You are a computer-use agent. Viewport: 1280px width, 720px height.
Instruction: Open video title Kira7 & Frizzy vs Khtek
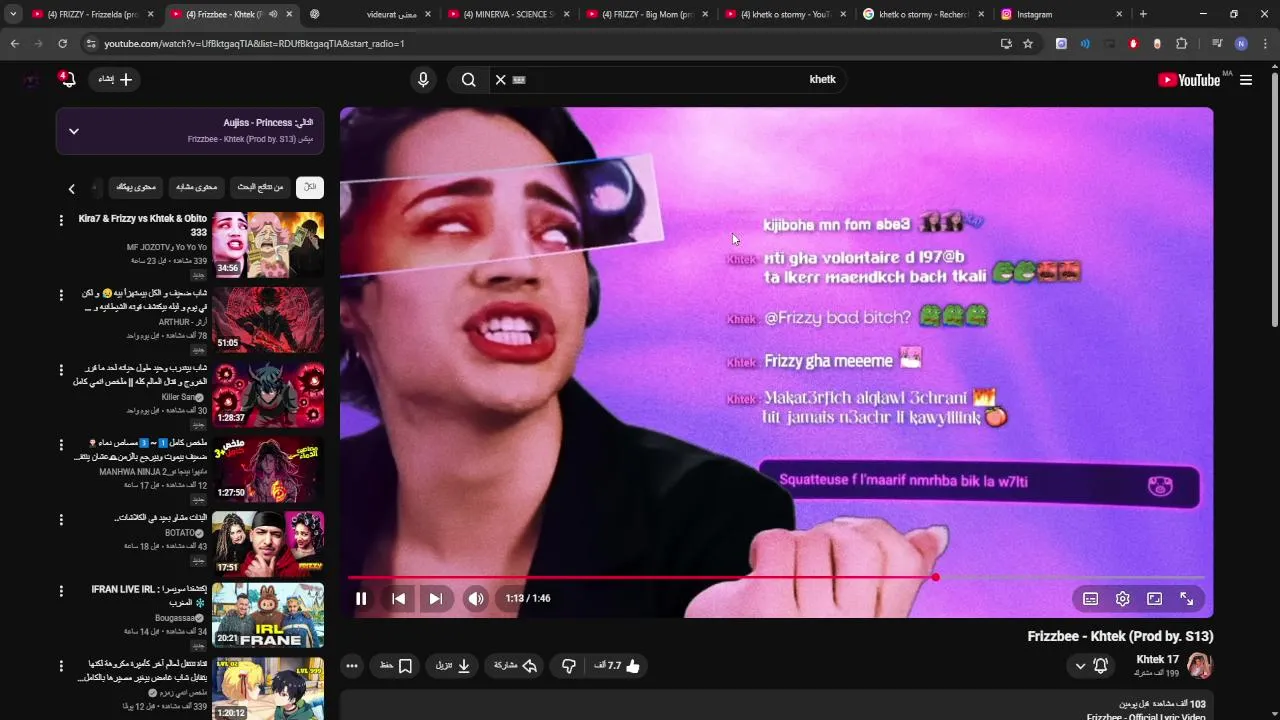pyautogui.click(x=143, y=225)
